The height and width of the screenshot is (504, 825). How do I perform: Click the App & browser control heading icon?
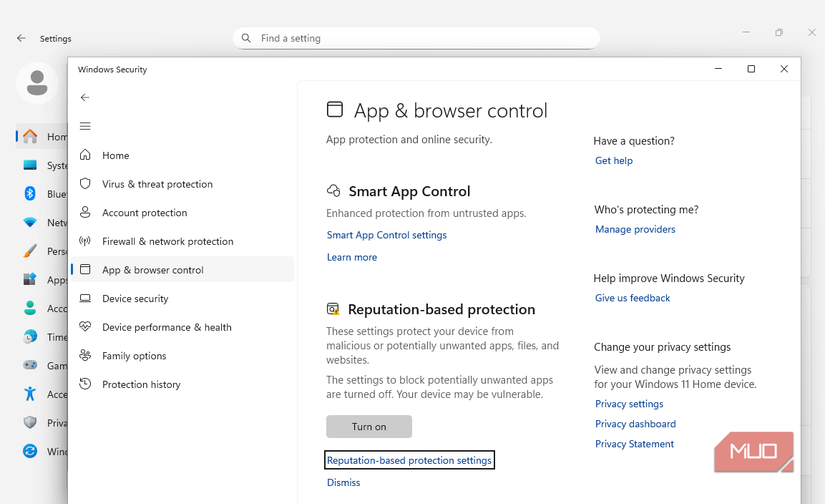click(x=335, y=109)
